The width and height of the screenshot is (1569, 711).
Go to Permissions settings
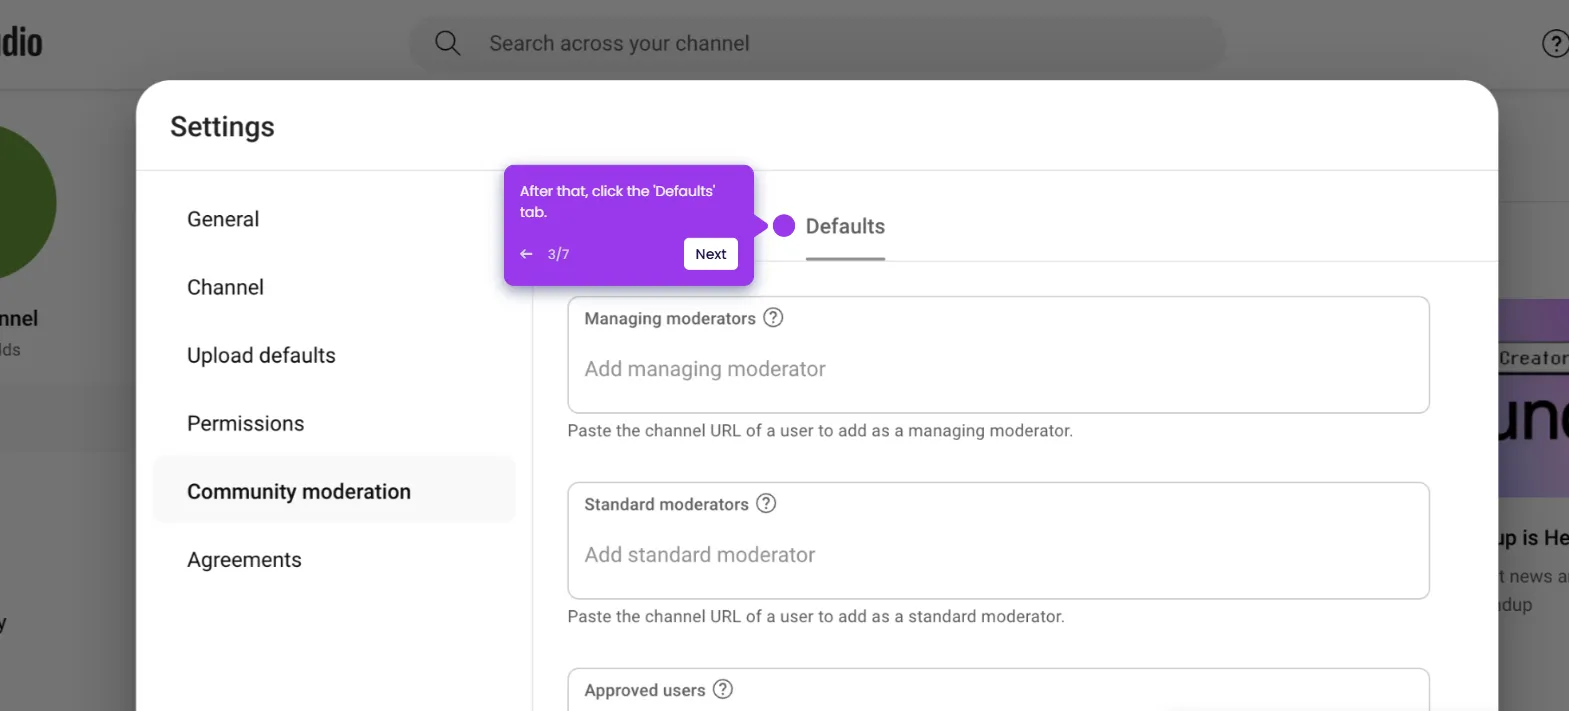[246, 423]
